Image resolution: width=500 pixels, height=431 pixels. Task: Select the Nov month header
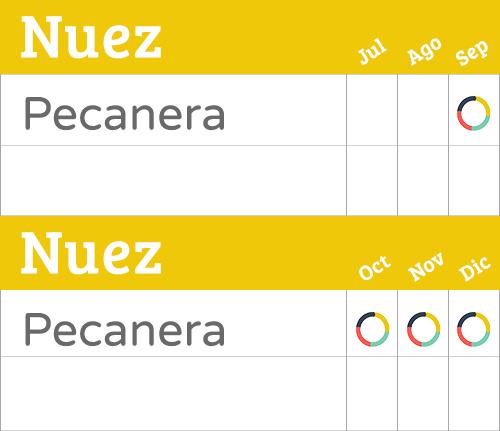click(x=426, y=267)
